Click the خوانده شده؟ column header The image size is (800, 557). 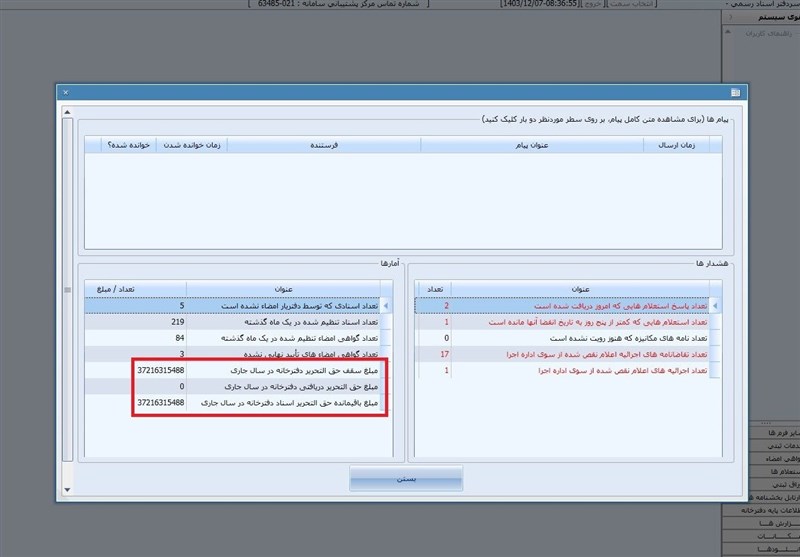point(128,145)
